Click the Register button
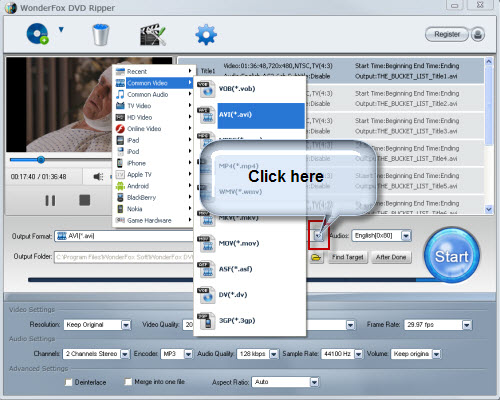500x400 pixels. coord(447,34)
